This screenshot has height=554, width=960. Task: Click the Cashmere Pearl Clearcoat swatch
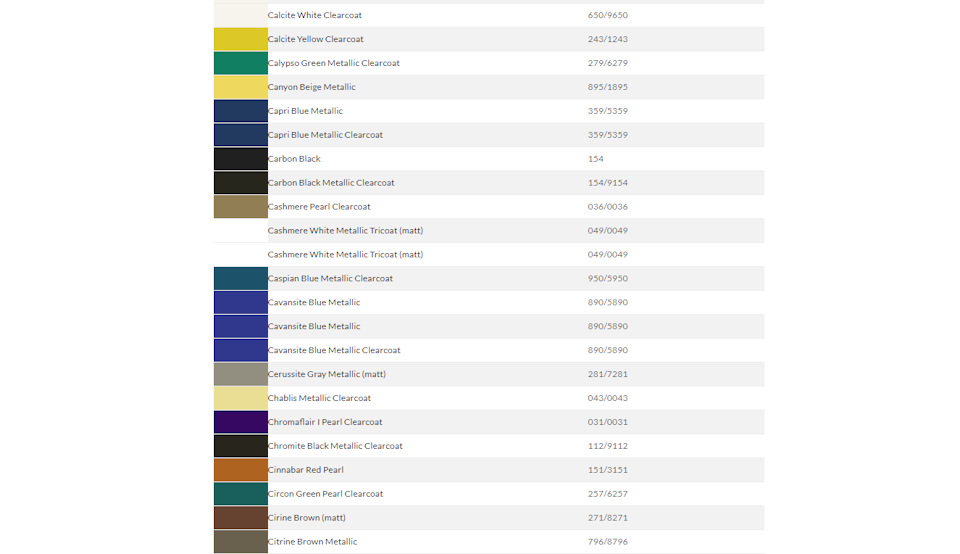[241, 206]
